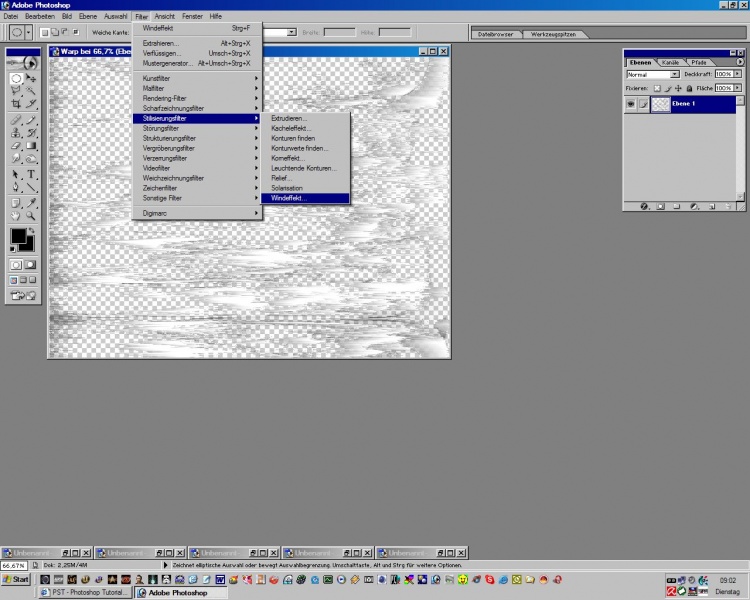Create a new layer icon
The height and width of the screenshot is (600, 750).
click(712, 206)
